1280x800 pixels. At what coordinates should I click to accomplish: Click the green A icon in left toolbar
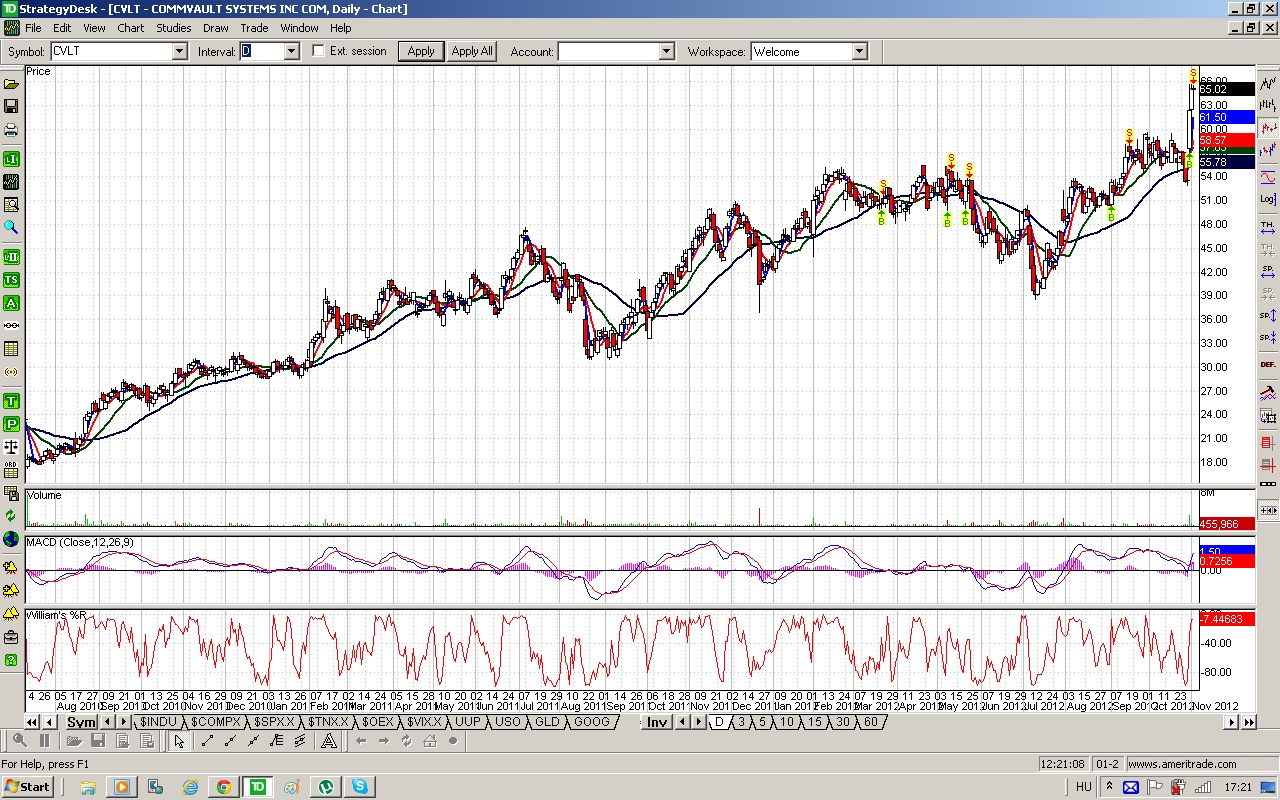click(11, 303)
